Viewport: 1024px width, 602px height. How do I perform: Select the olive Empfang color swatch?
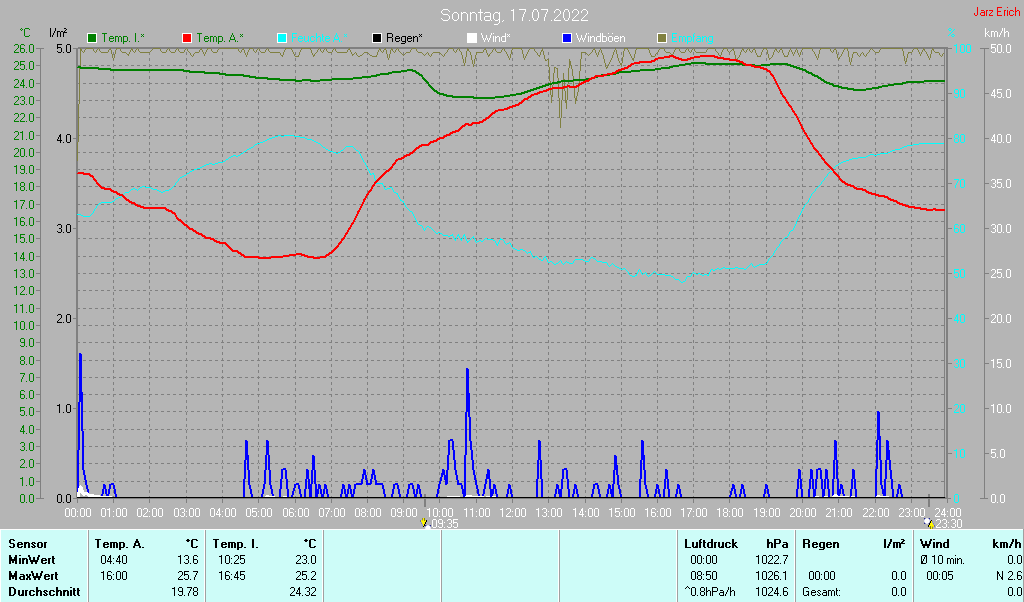click(x=662, y=39)
